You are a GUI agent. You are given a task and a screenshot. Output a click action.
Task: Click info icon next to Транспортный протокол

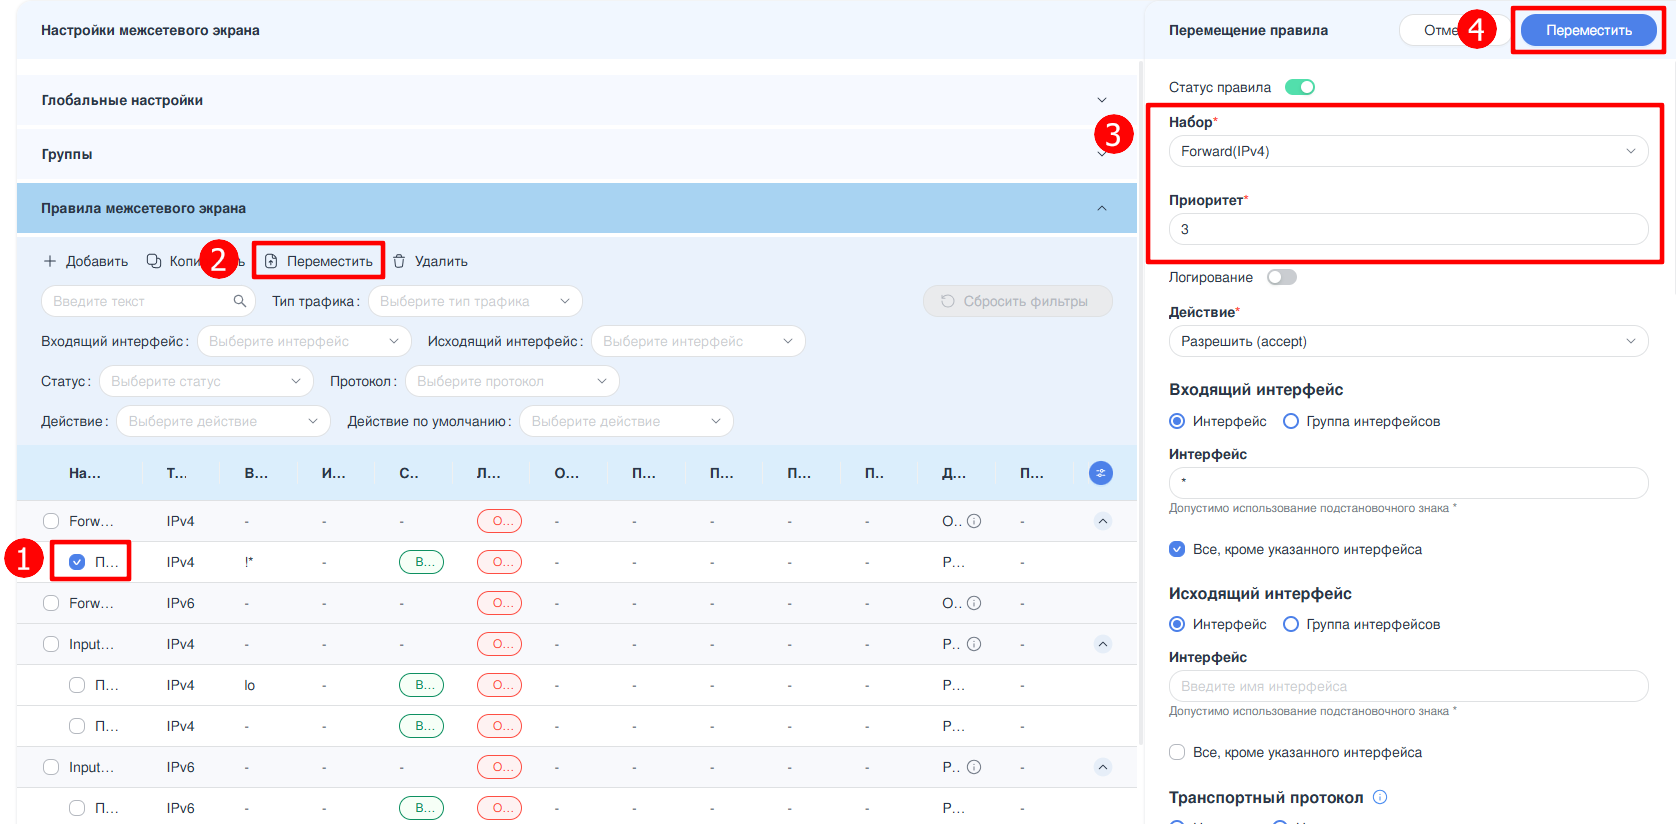1380,797
